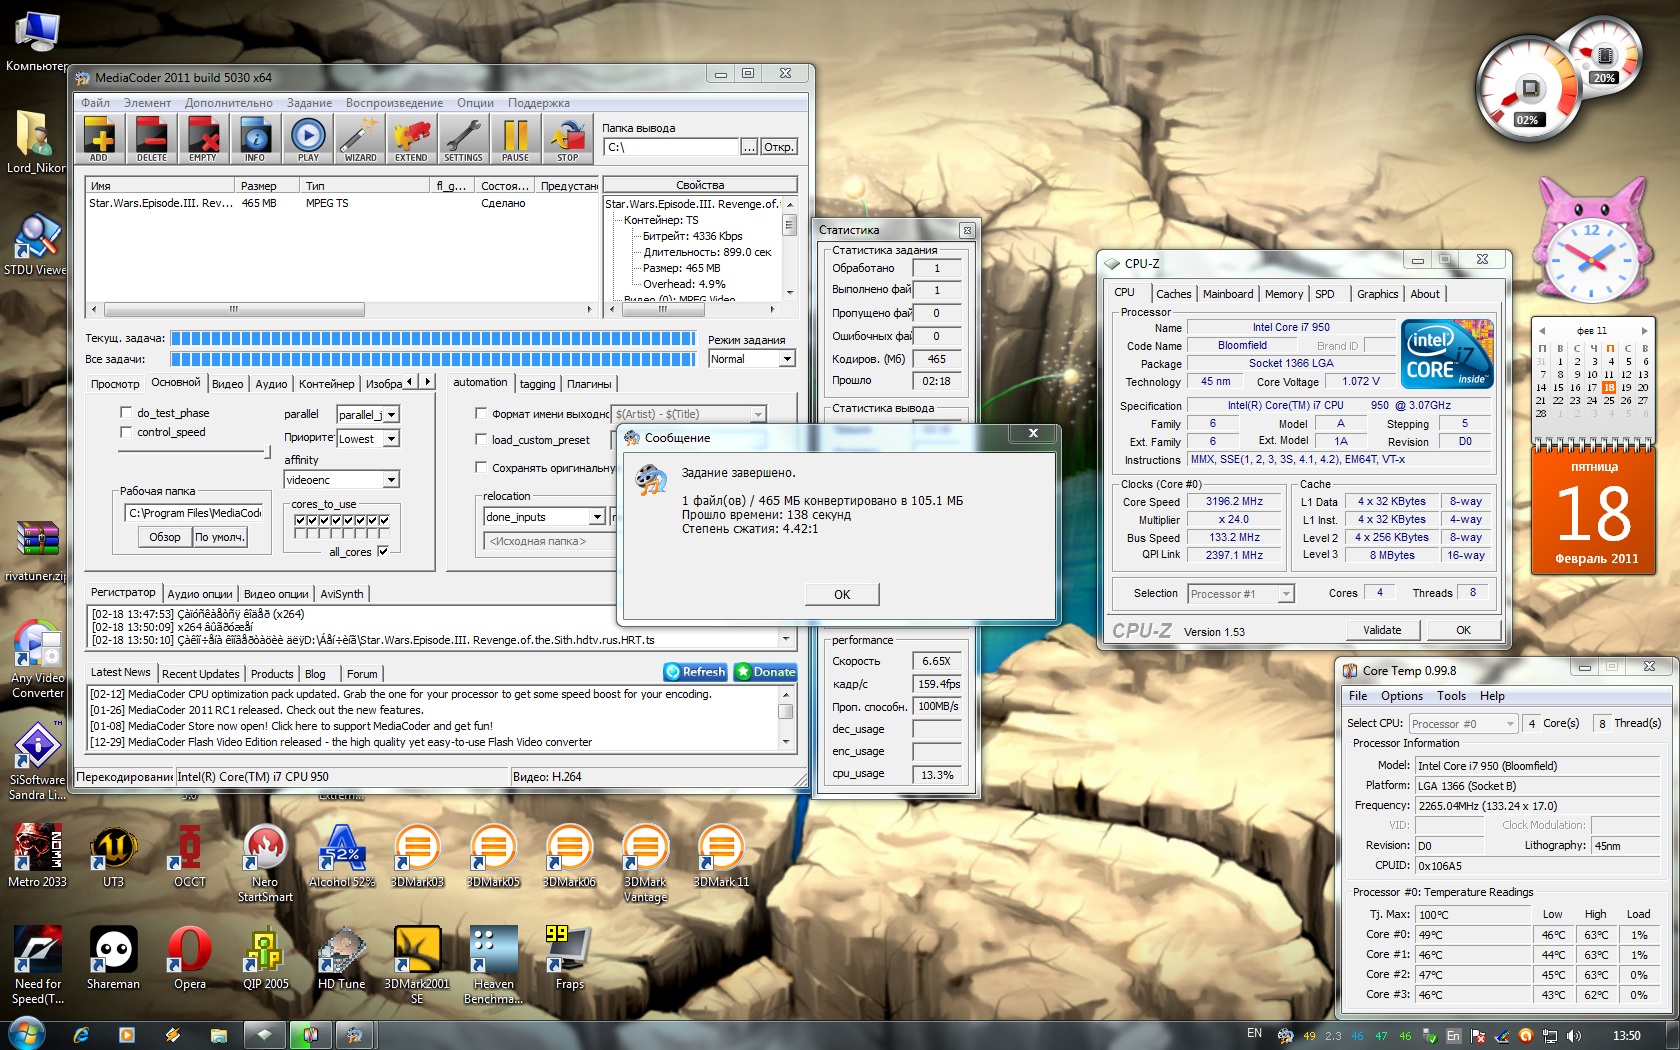
Task: Enable the control_speed checkbox
Action: pos(126,432)
